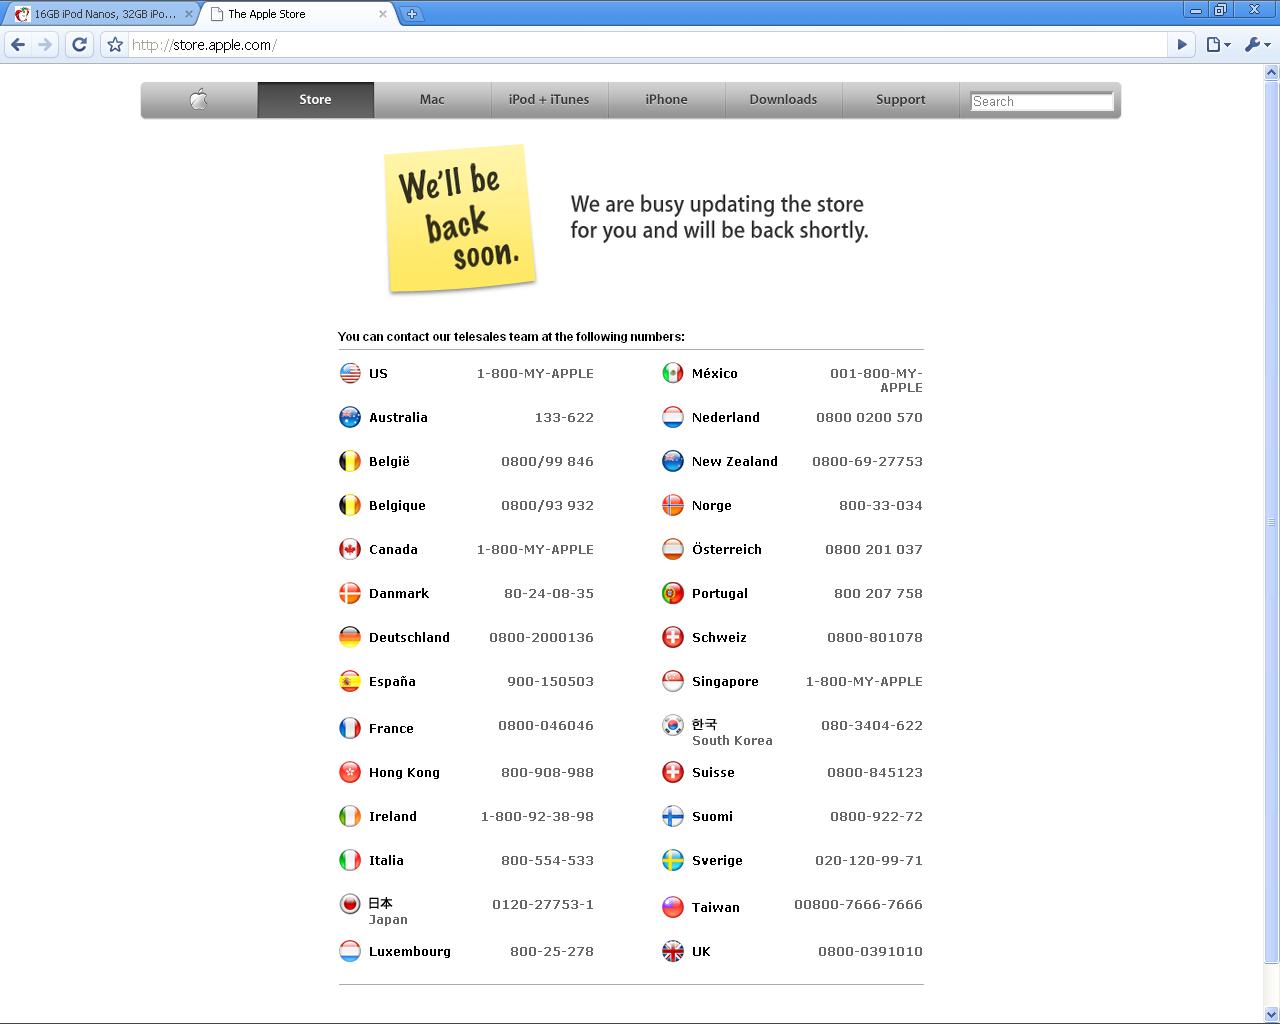
Task: Click the vertical scrollbar thumb
Action: click(1272, 522)
